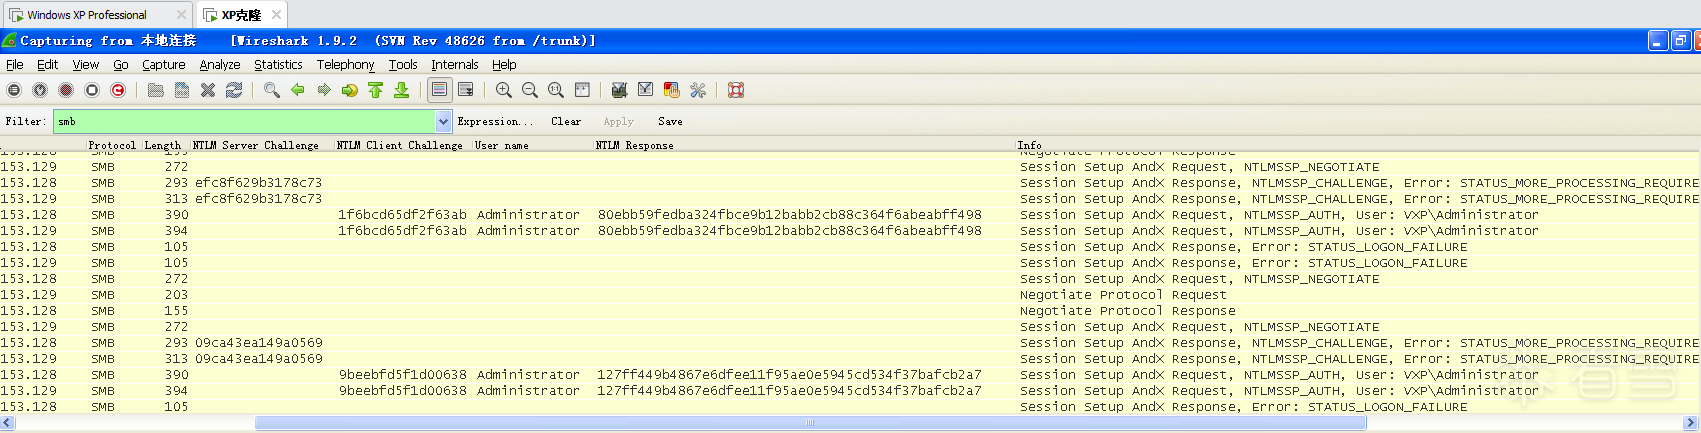Open a capture file icon
This screenshot has width=1701, height=433.
pos(156,90)
